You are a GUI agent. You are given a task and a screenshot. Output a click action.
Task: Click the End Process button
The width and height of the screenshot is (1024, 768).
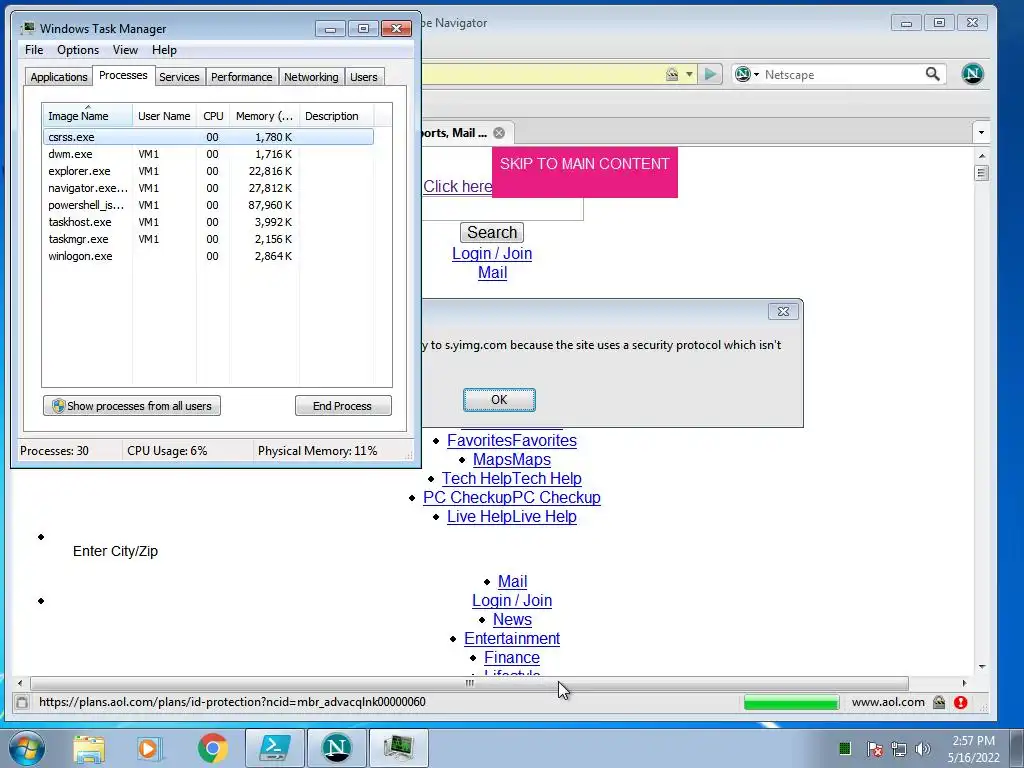click(x=343, y=406)
